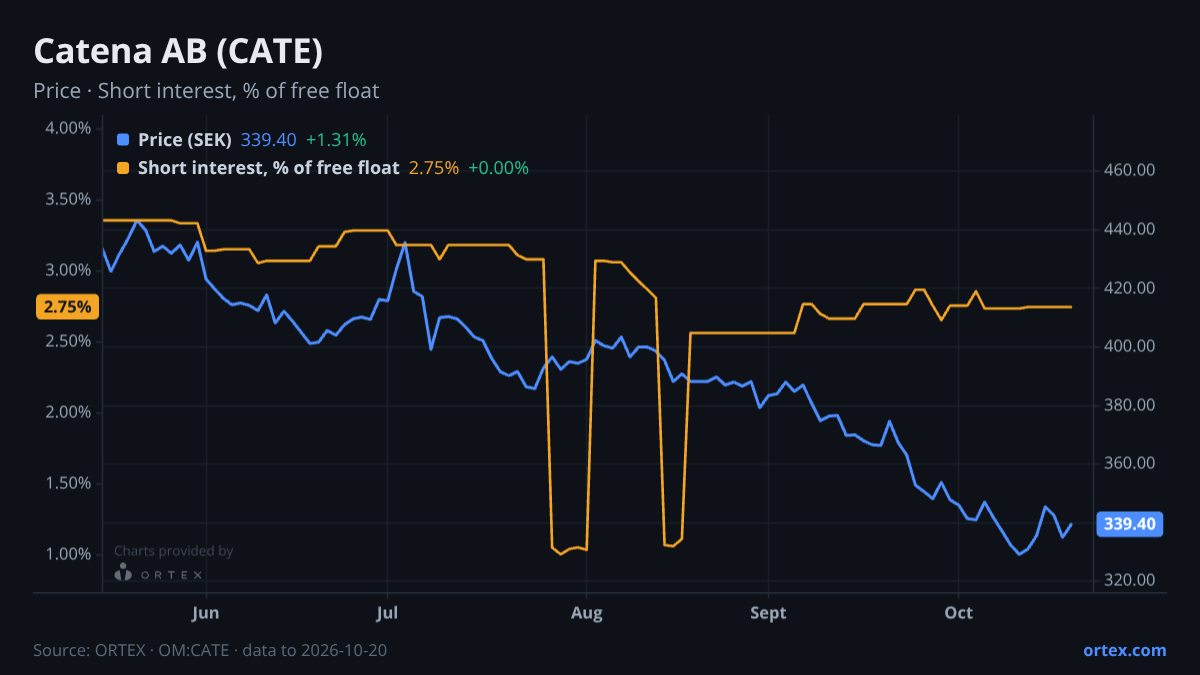1200x675 pixels.
Task: Click the Oct x-axis label
Action: (958, 612)
